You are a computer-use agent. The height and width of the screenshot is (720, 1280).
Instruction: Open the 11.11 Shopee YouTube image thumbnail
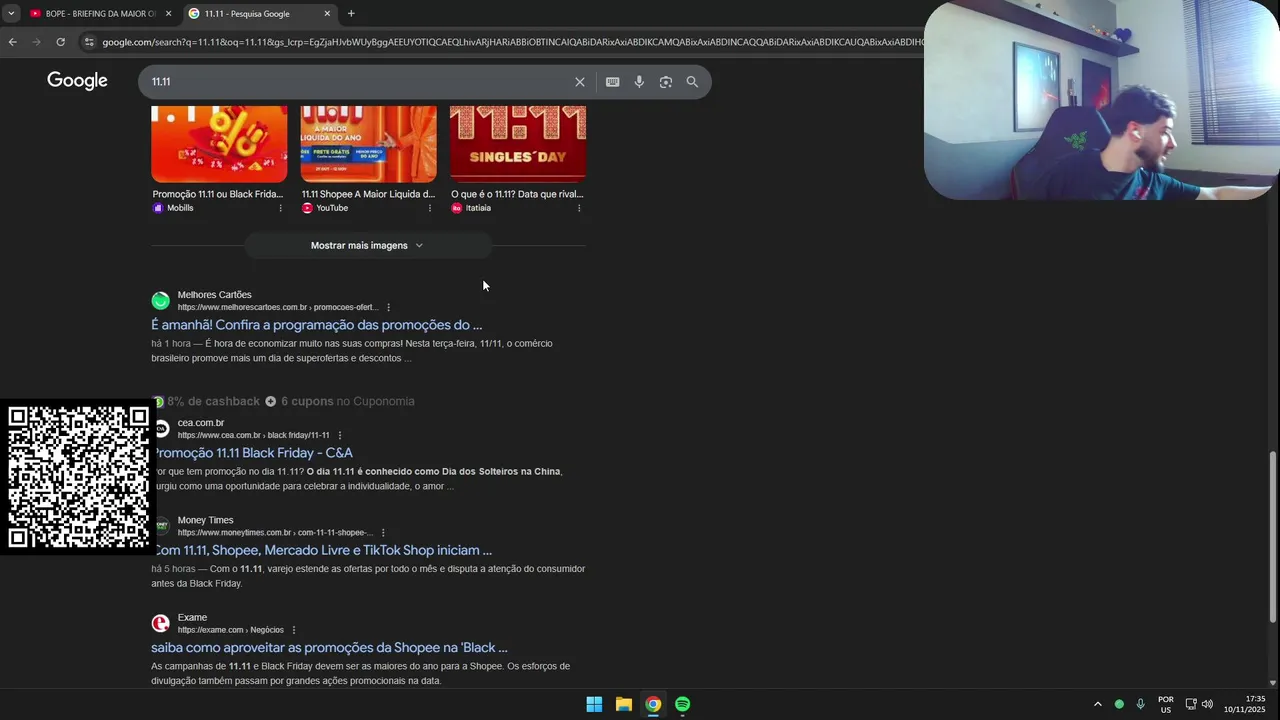[x=369, y=144]
